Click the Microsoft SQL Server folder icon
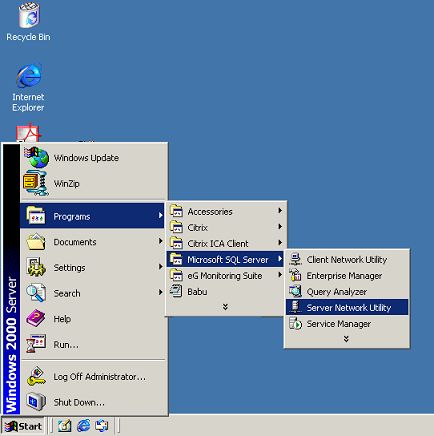Screen dimensions: 434x436 [176, 259]
